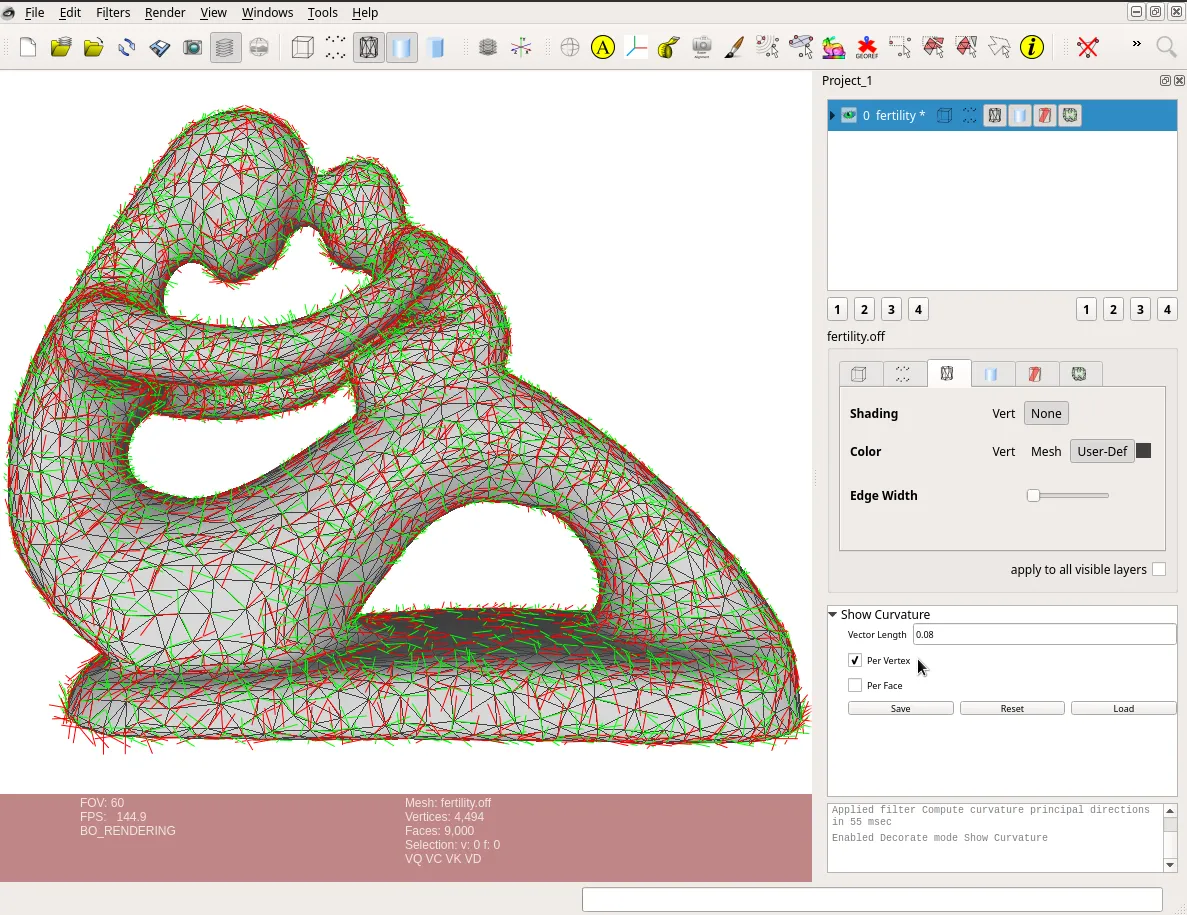
Task: Check apply to all visible layers
Action: coord(1159,569)
